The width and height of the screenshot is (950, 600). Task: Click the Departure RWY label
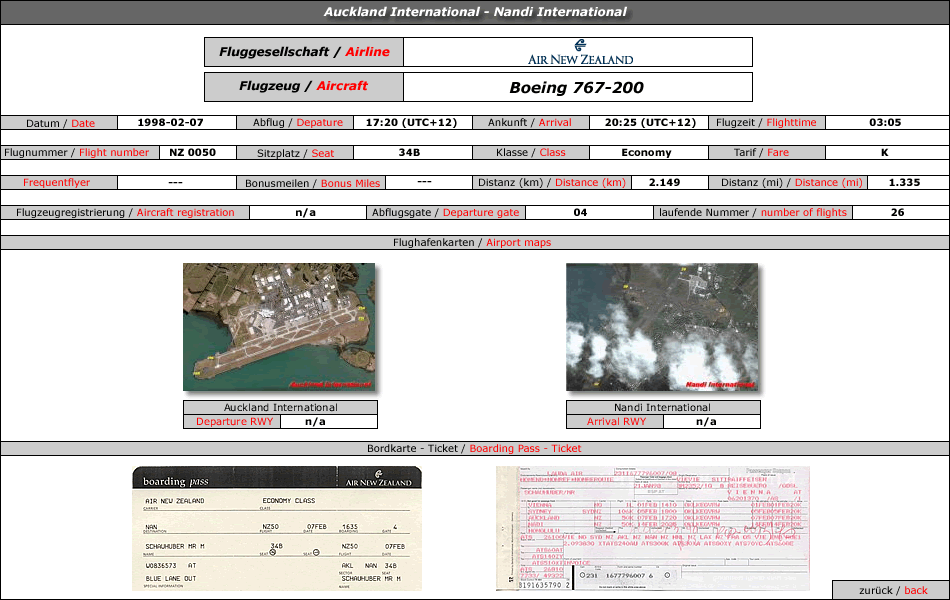[232, 422]
